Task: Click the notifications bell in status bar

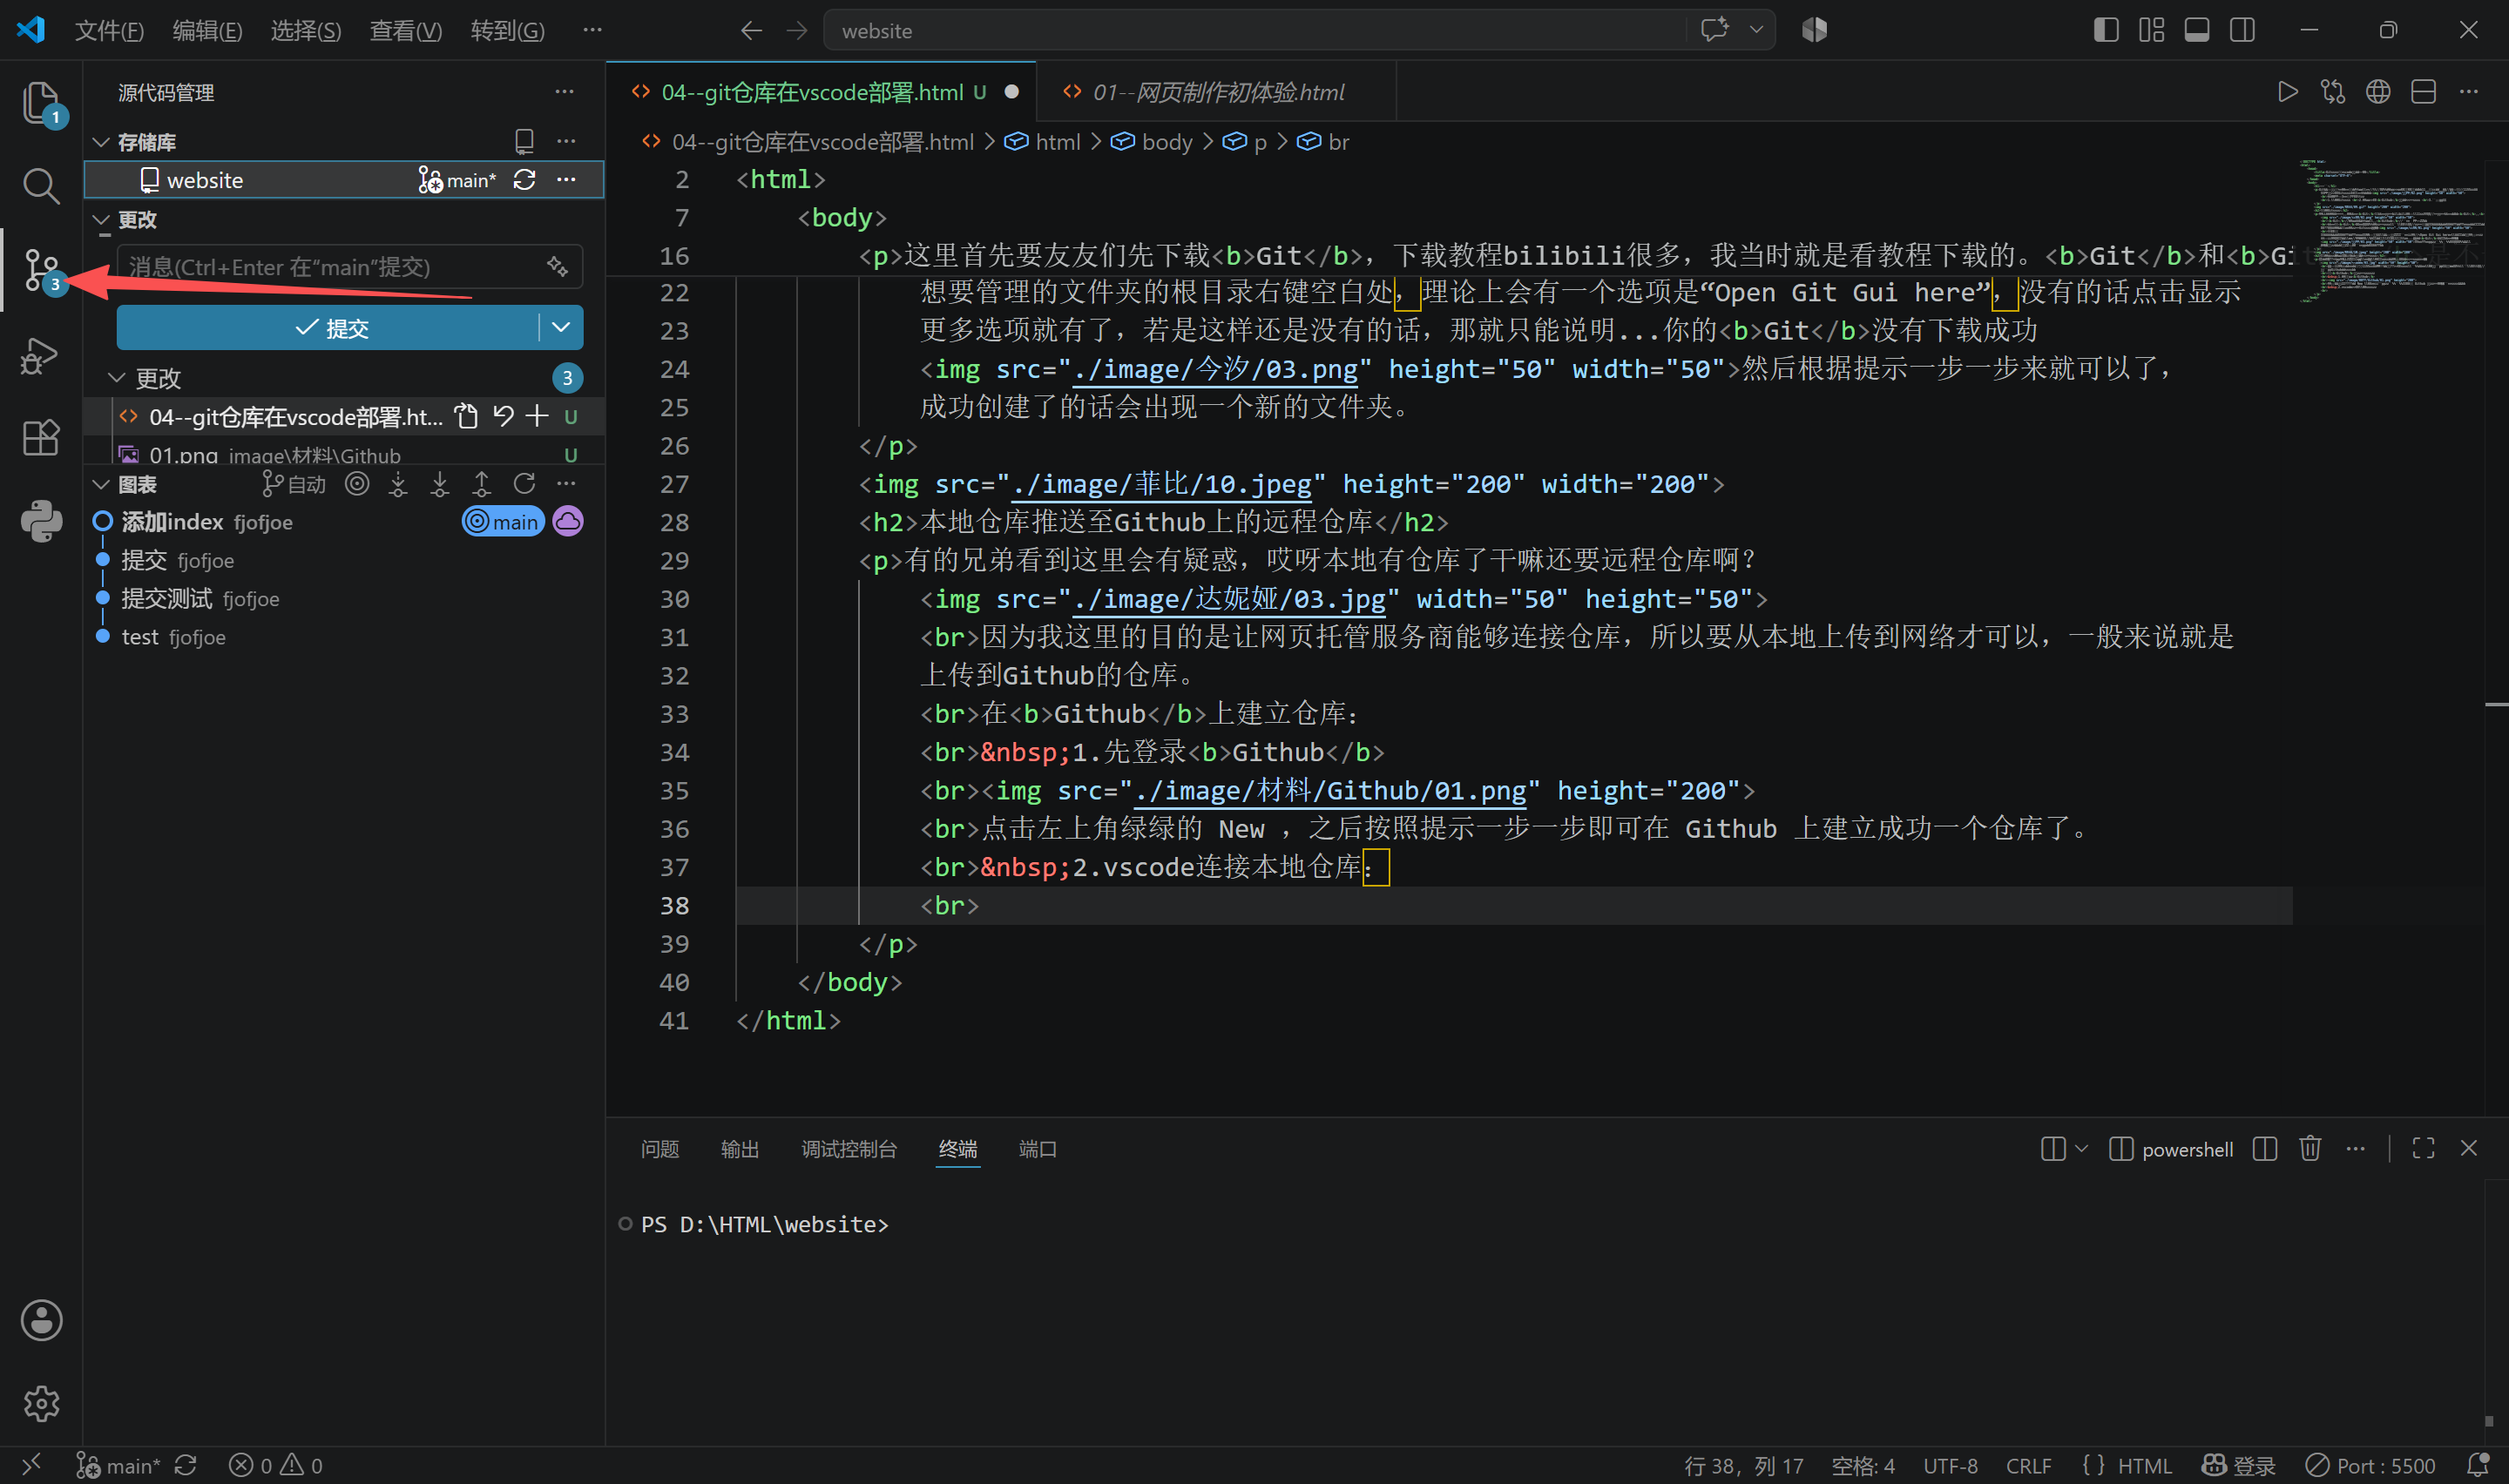Action: click(2478, 1465)
